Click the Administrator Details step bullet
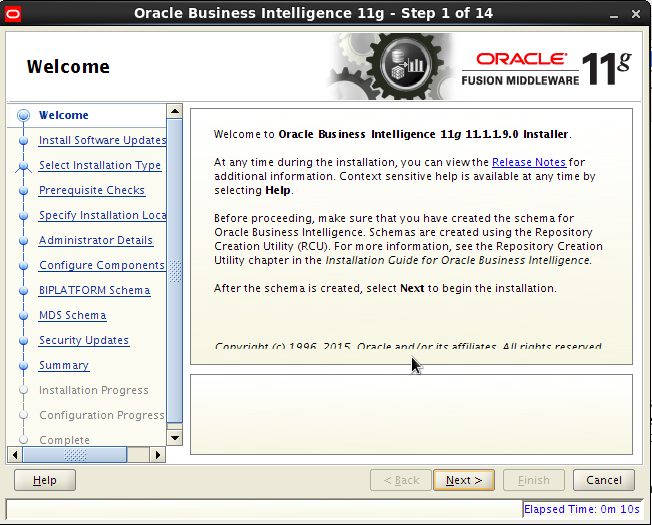The image size is (652, 525). point(24,241)
